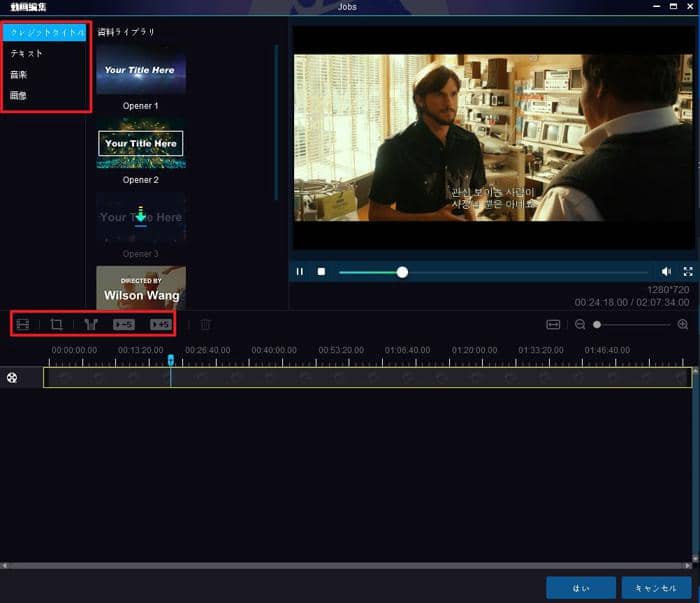Click the video preview frame
This screenshot has height=603, width=700.
pos(493,137)
